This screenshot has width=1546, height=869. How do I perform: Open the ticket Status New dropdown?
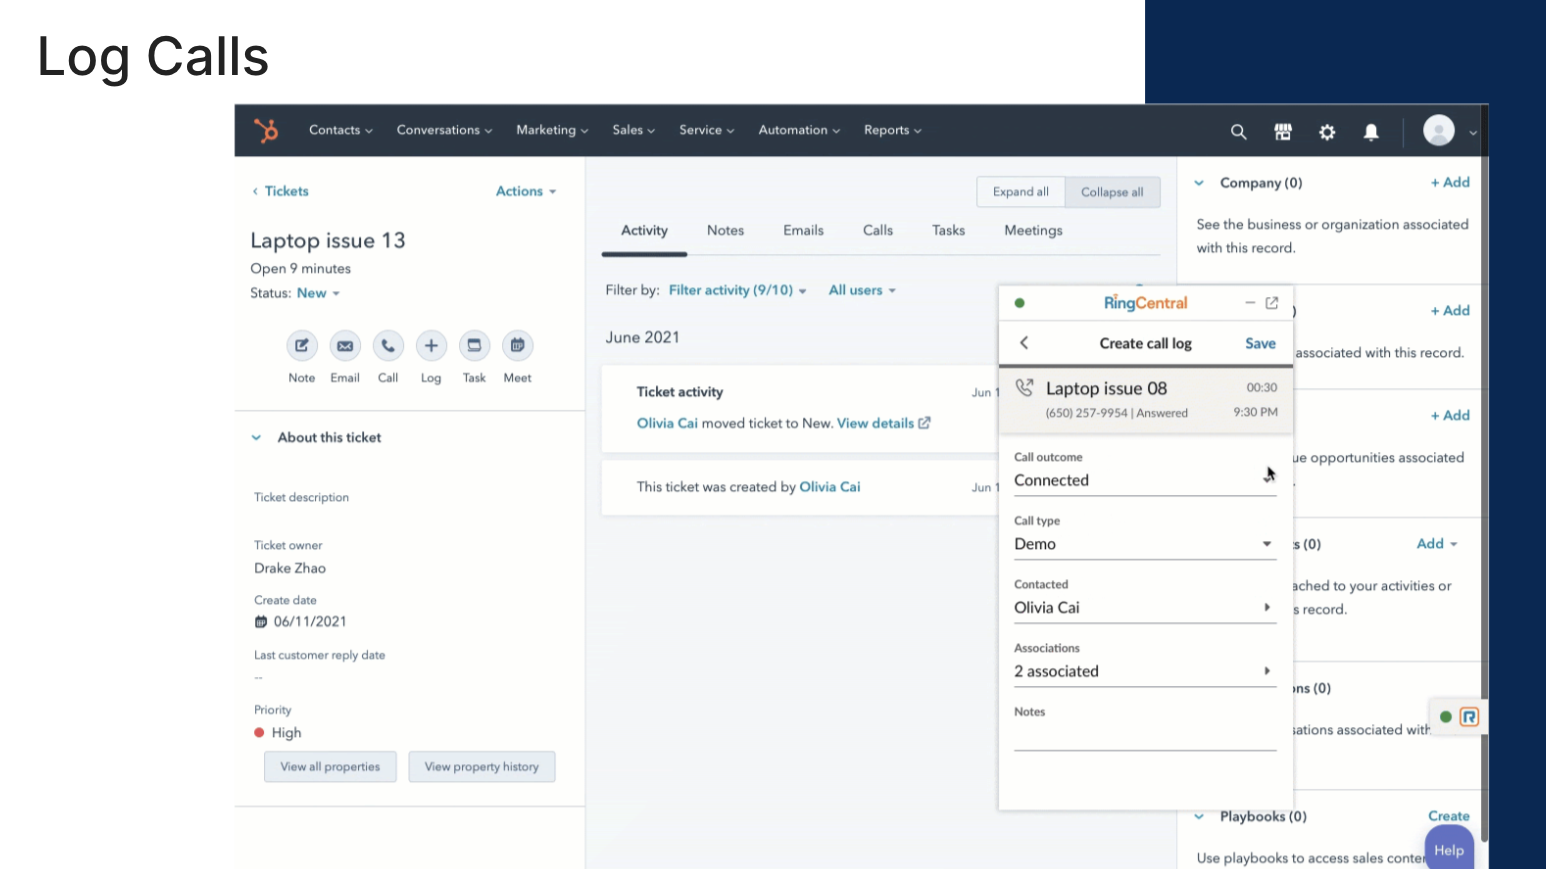pos(318,292)
